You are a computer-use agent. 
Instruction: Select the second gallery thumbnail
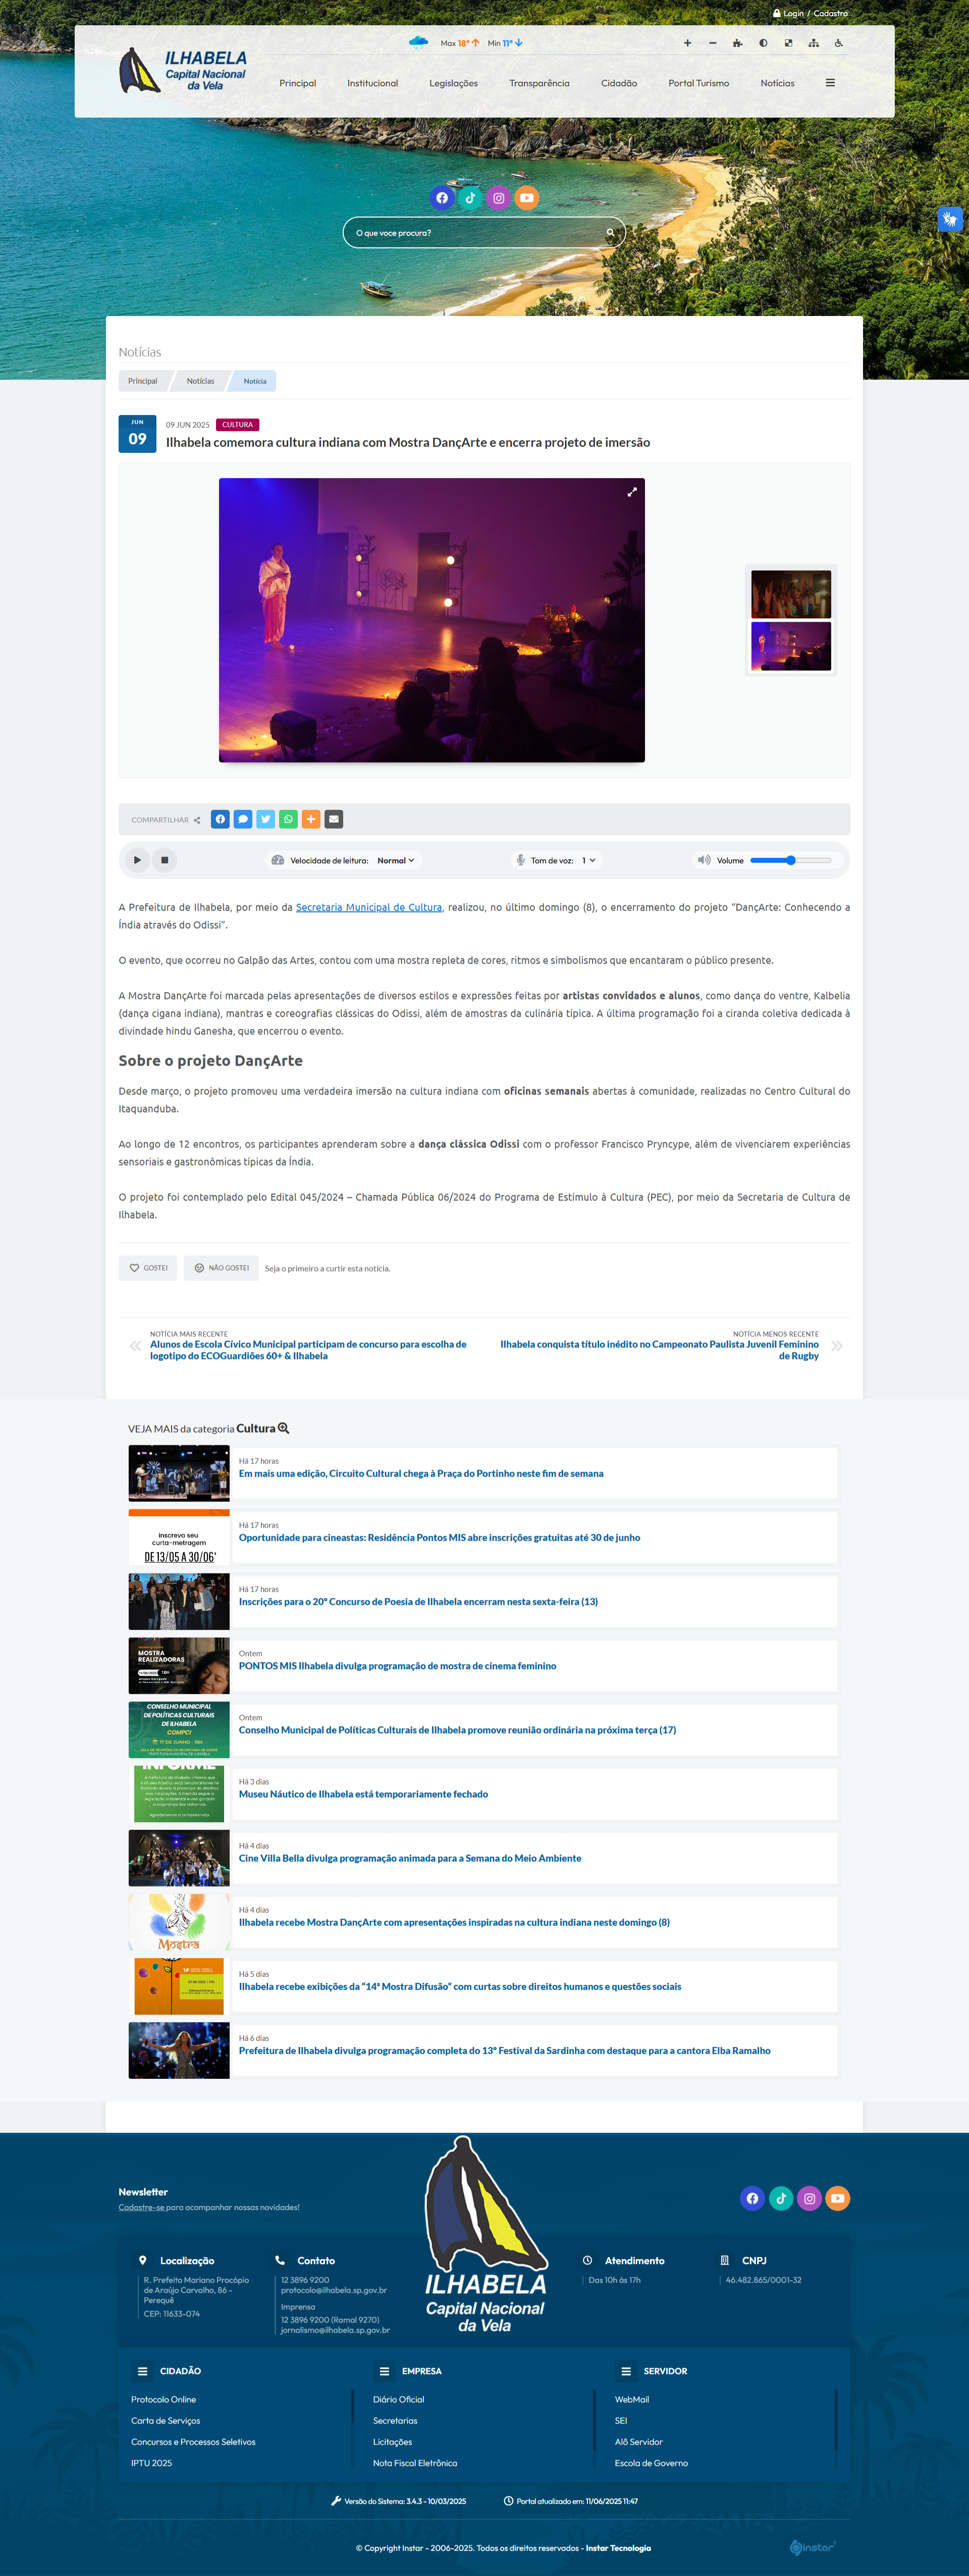click(x=791, y=646)
